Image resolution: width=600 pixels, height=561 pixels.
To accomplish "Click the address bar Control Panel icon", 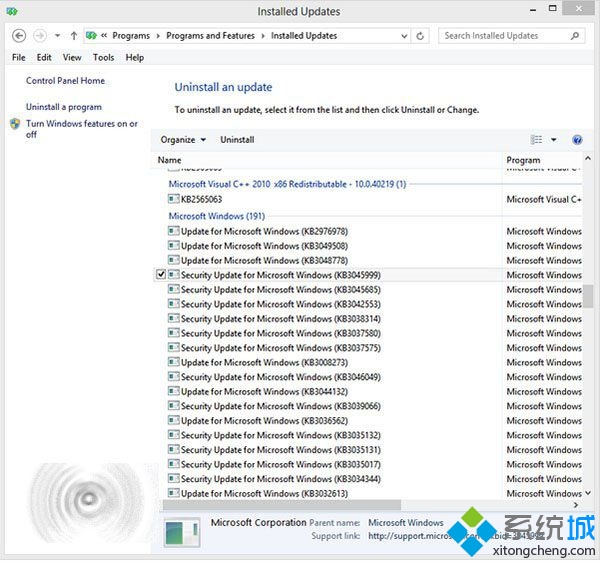I will pyautogui.click(x=95, y=35).
